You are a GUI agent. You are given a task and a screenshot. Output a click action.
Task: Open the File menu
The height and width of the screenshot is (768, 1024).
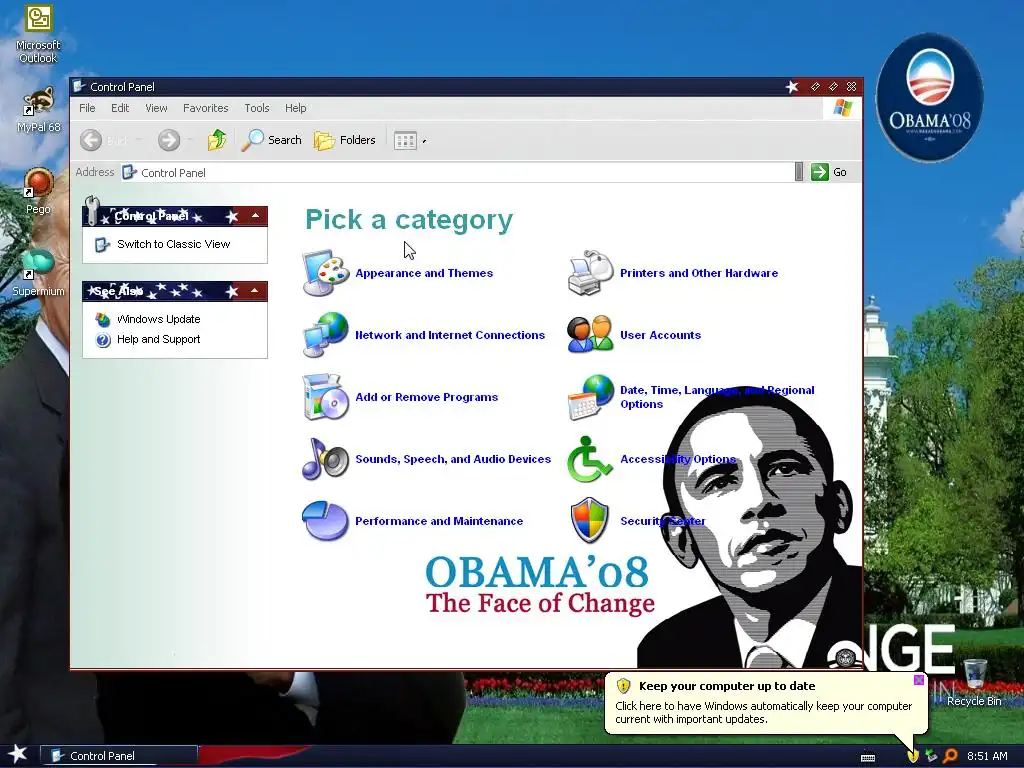(x=87, y=108)
